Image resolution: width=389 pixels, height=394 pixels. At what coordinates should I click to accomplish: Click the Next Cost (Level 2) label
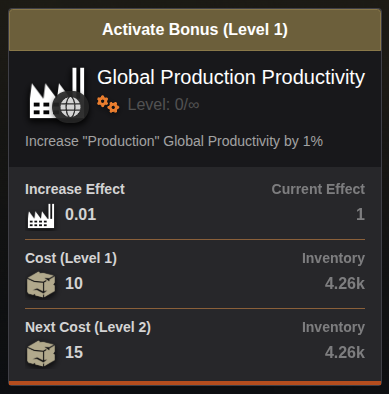tap(88, 327)
